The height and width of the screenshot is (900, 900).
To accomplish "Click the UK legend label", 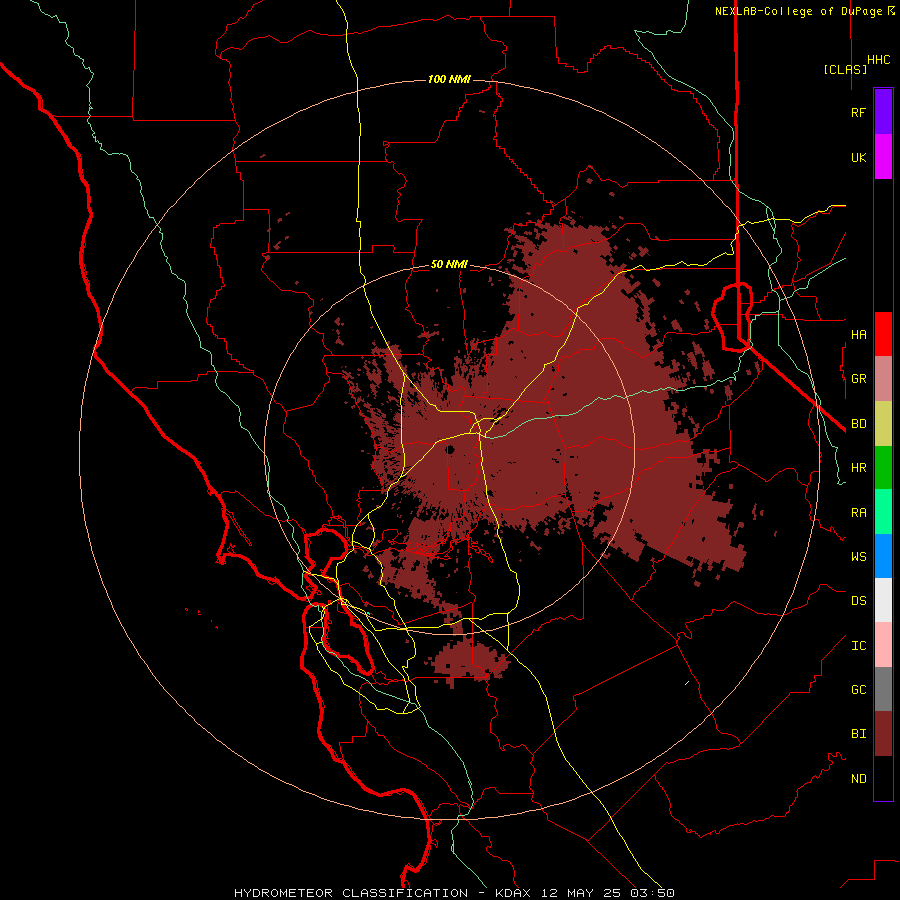I will point(858,157).
